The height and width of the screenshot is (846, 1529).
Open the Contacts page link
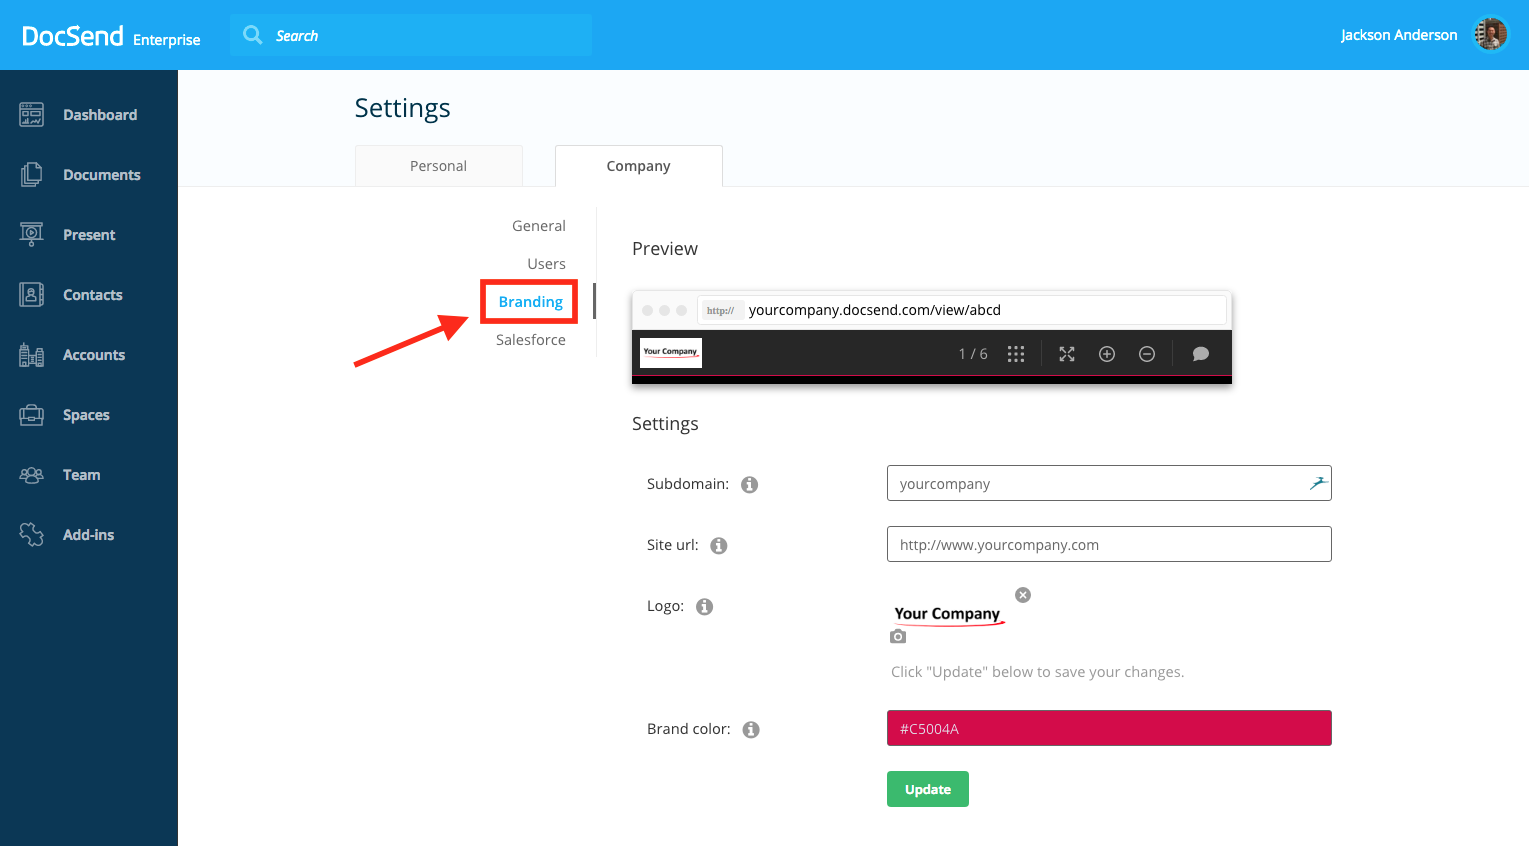[x=93, y=295]
